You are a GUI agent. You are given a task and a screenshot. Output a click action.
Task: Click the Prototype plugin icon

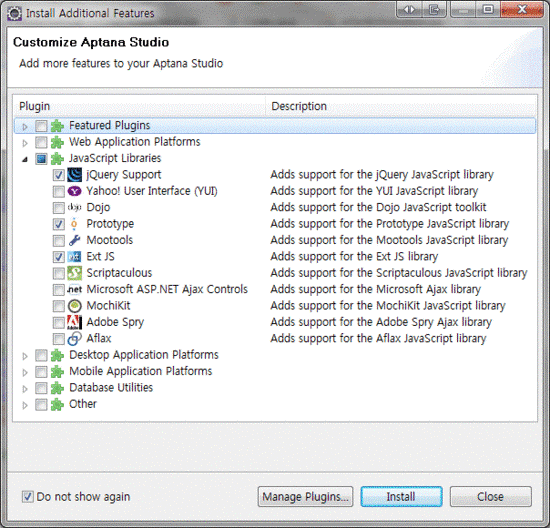(74, 224)
